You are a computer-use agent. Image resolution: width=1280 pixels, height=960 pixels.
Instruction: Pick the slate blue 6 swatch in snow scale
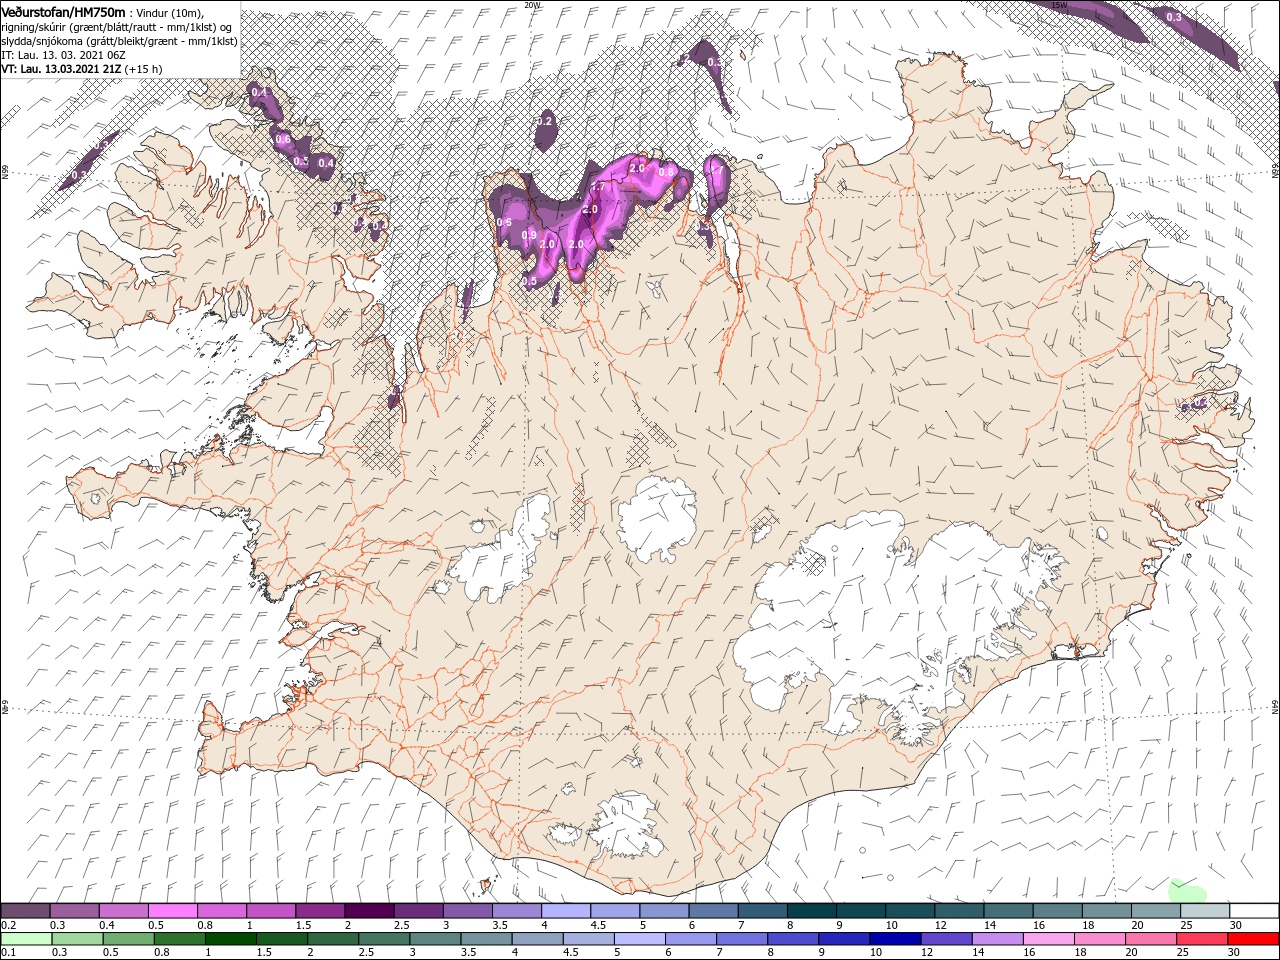(x=713, y=911)
